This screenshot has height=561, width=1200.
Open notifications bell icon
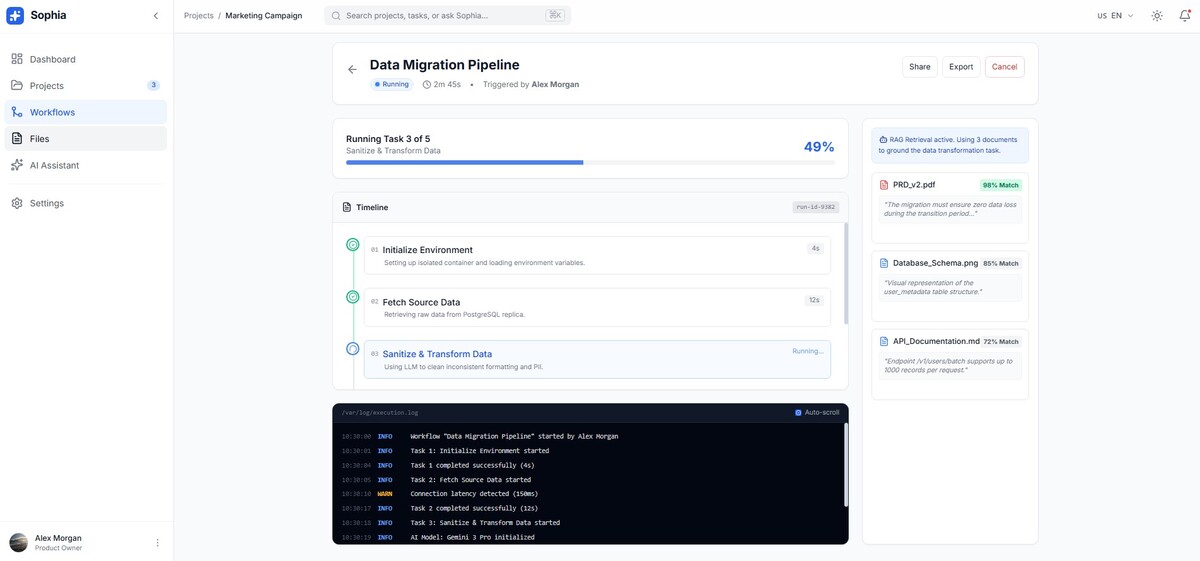click(1185, 16)
